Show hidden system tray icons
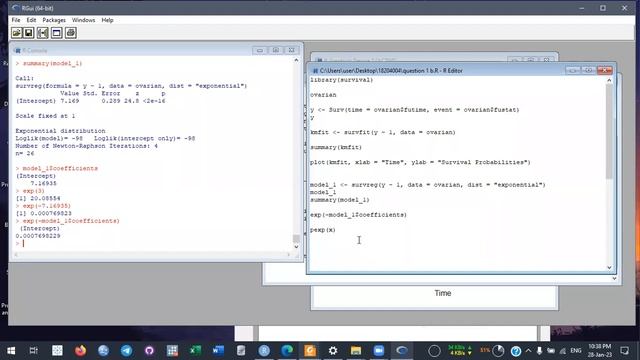 click(528, 351)
